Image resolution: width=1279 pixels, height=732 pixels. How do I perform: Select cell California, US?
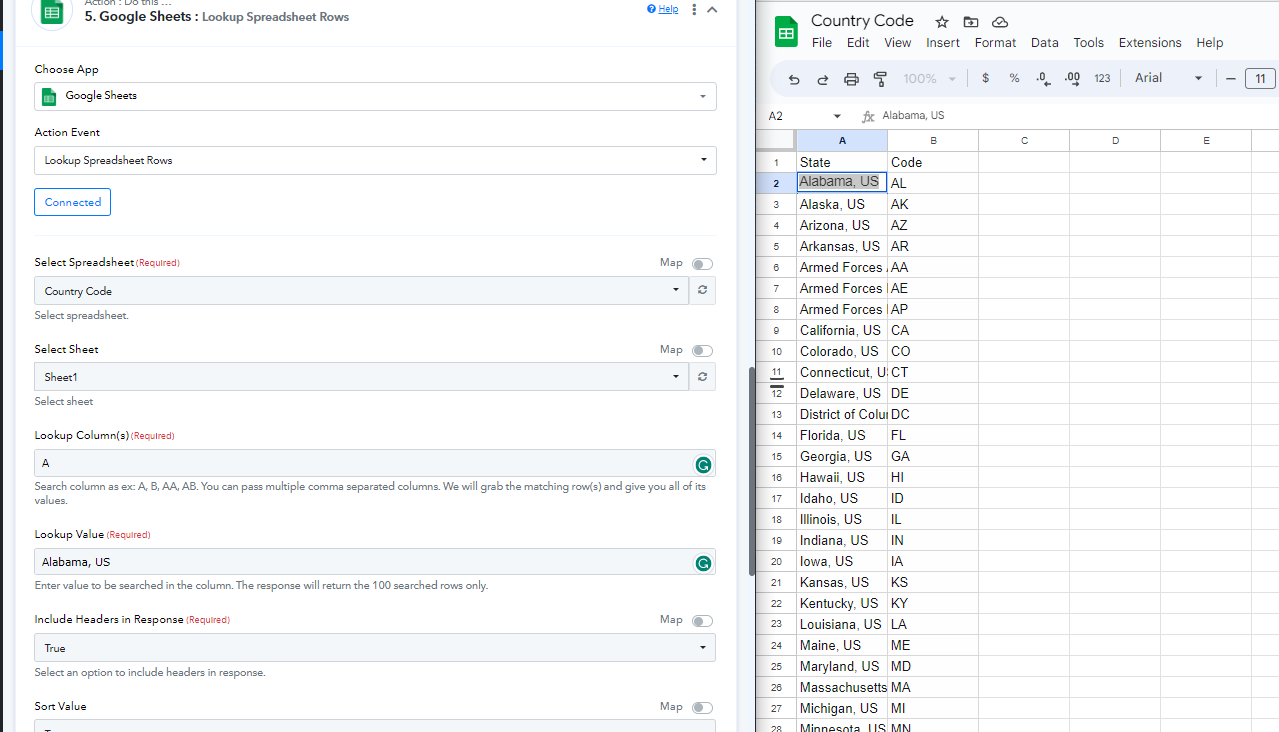click(842, 330)
